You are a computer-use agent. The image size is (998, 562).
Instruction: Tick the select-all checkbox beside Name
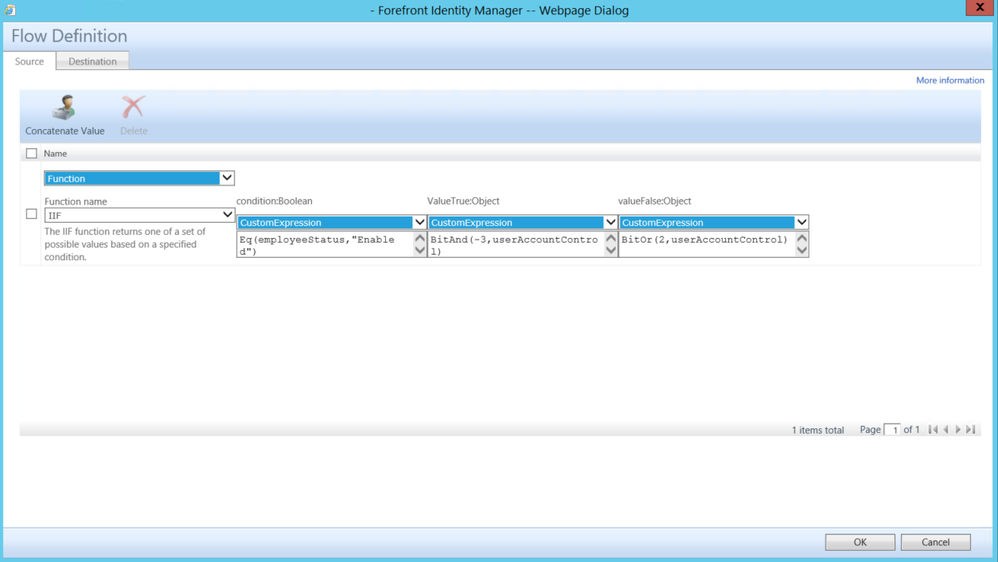click(31, 153)
